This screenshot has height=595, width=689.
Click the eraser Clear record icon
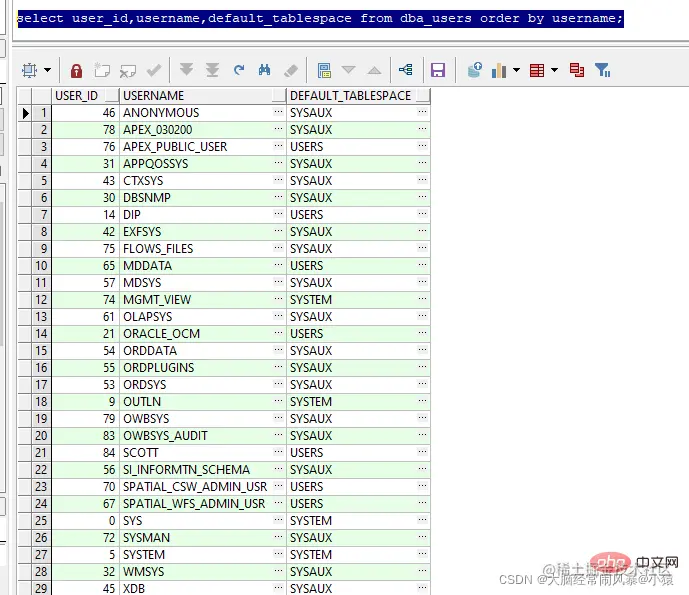tap(291, 70)
